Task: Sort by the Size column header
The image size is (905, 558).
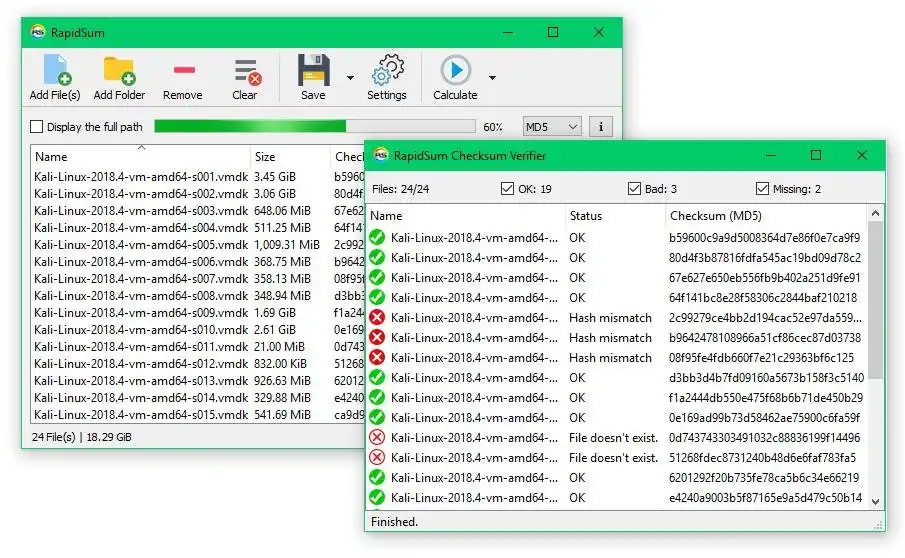Action: (265, 156)
